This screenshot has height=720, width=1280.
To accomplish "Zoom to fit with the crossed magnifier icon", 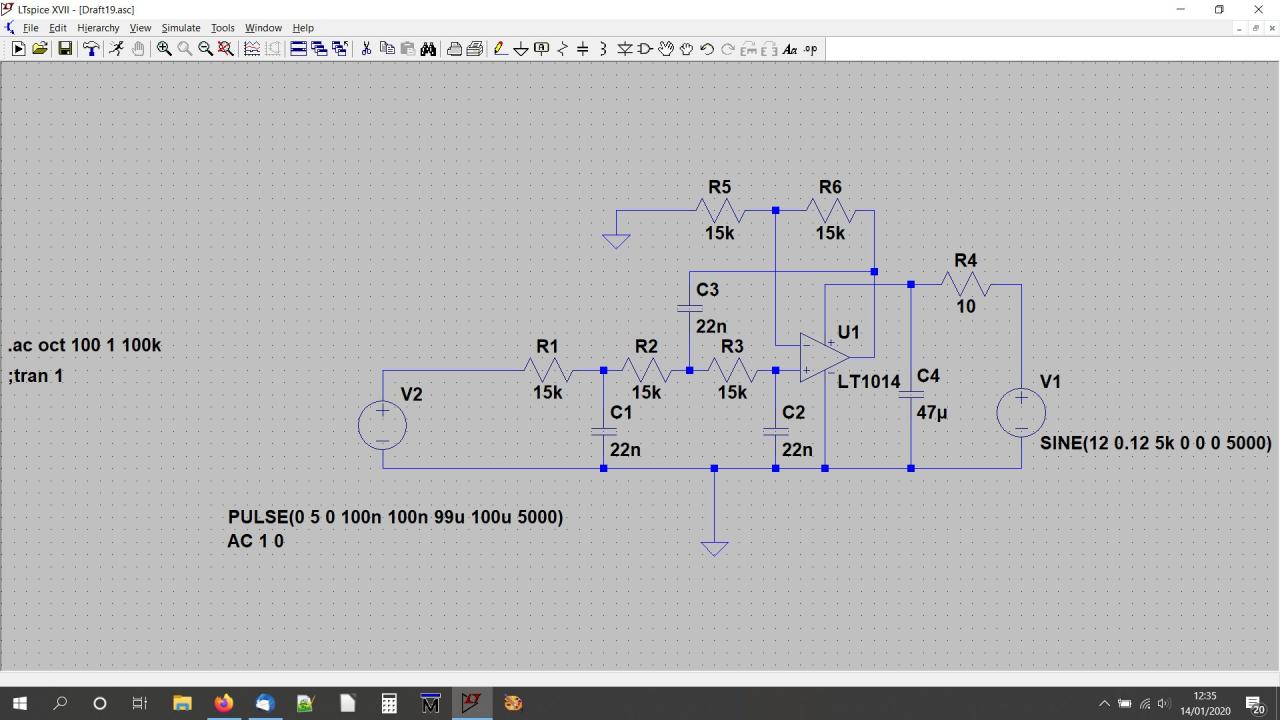I will [226, 49].
